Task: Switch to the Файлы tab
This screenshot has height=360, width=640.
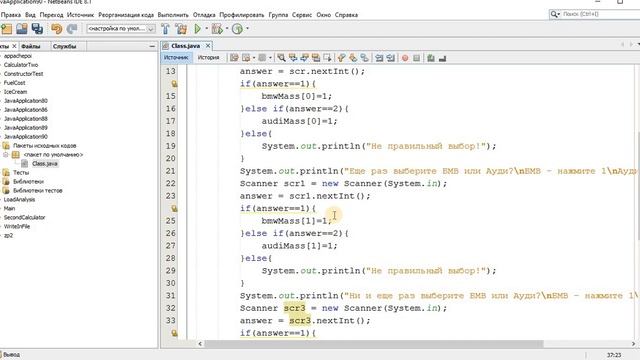Action: pyautogui.click(x=31, y=46)
